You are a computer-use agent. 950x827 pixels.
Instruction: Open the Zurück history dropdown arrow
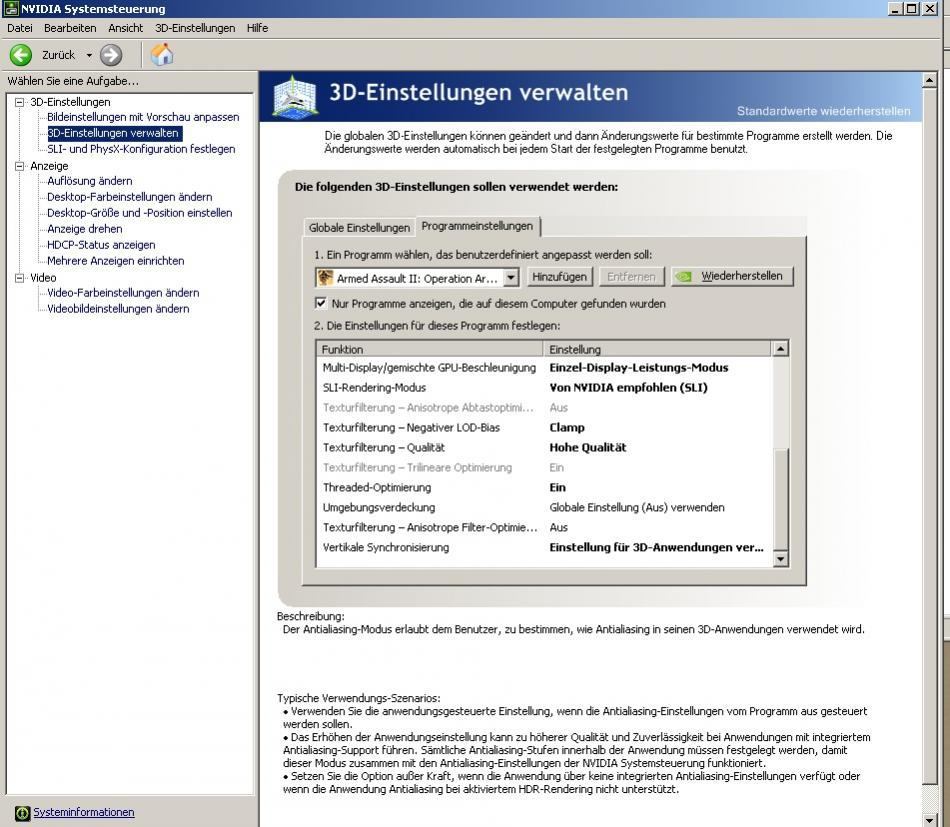coord(89,55)
